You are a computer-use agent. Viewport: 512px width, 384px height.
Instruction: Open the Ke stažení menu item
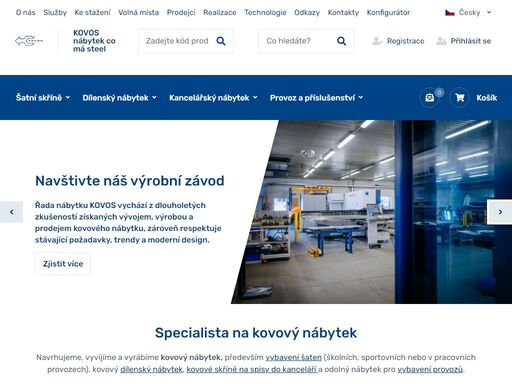pyautogui.click(x=92, y=13)
